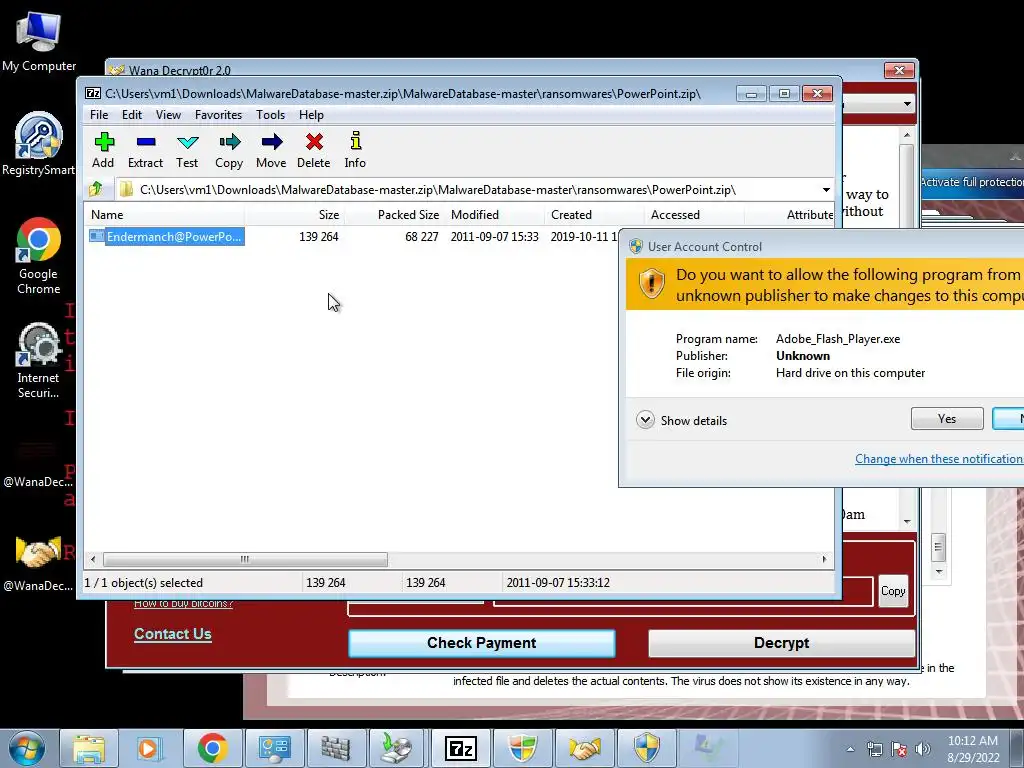Show hidden tray icons arrow
This screenshot has width=1024, height=768.
click(850, 749)
